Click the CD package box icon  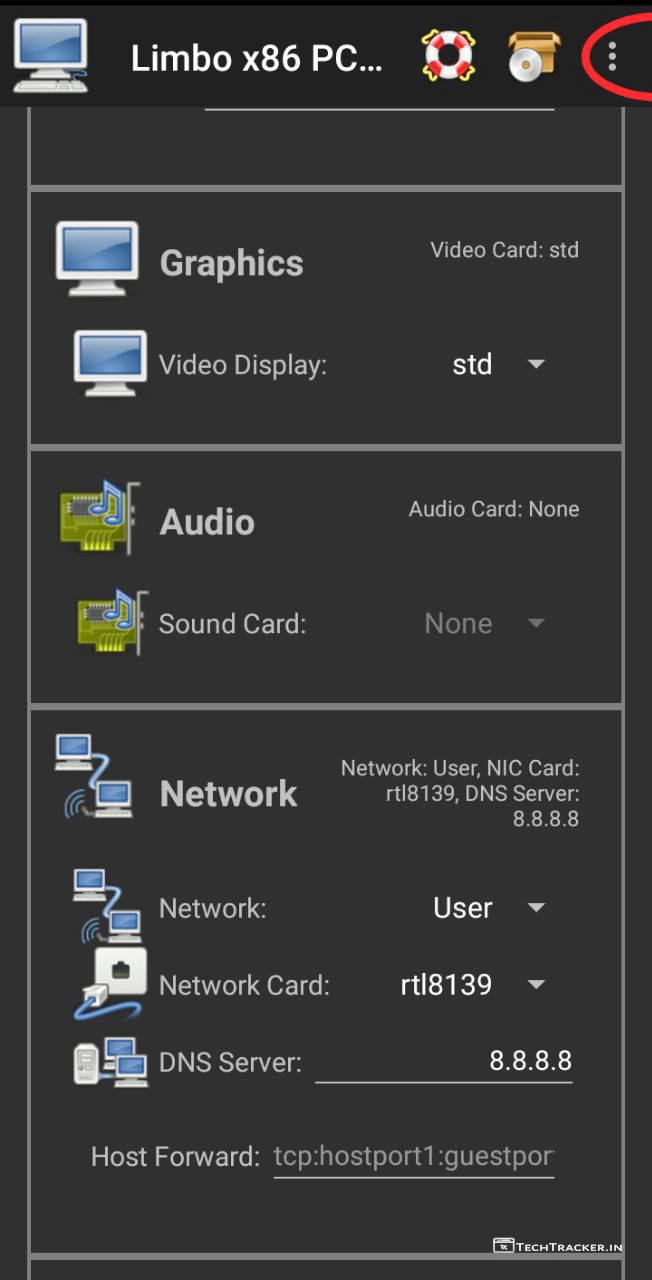click(532, 55)
